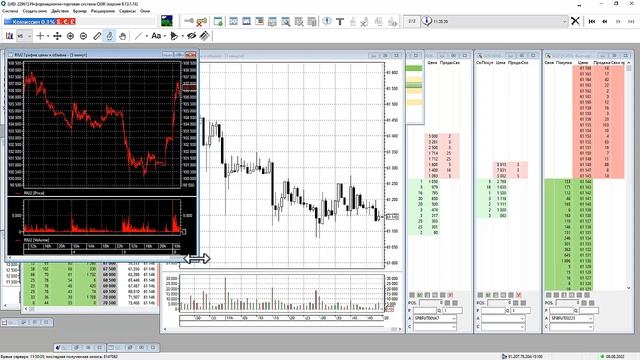Select the trend line drawing tool

pyautogui.click(x=138, y=36)
